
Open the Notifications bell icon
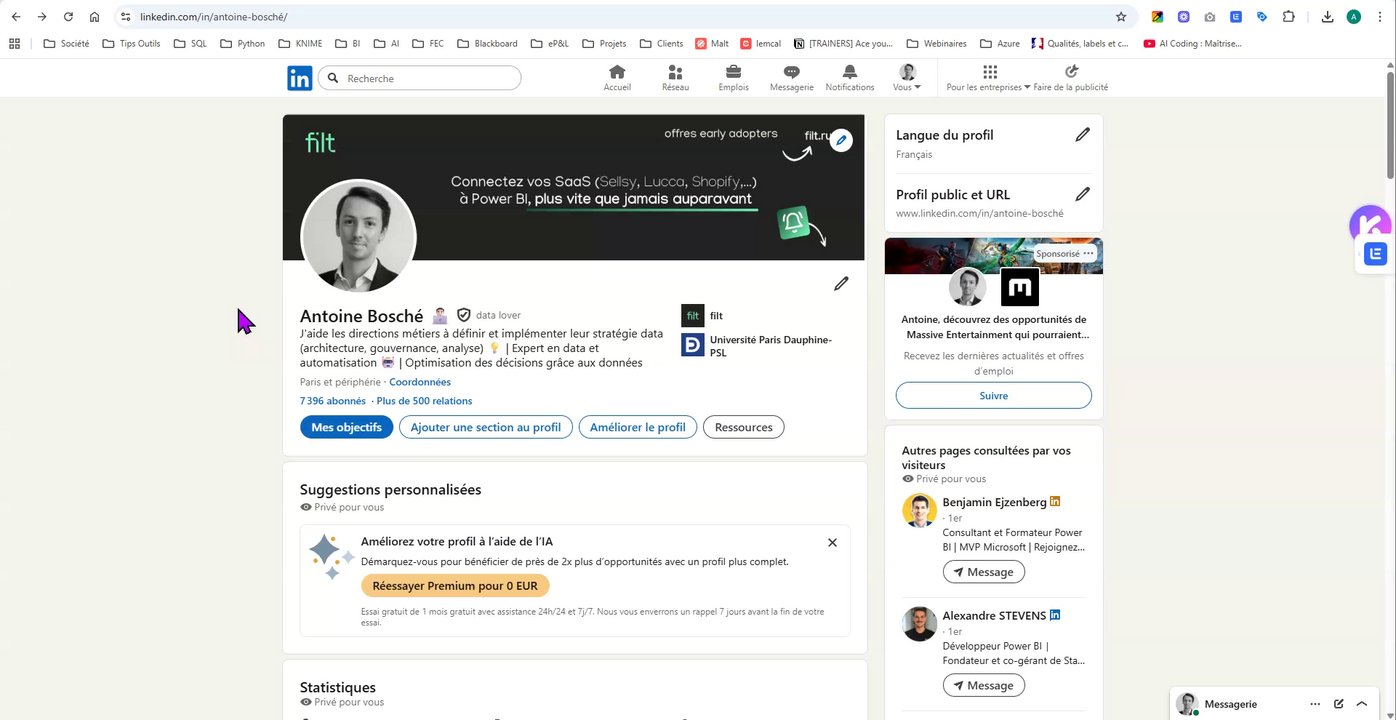pyautogui.click(x=850, y=78)
